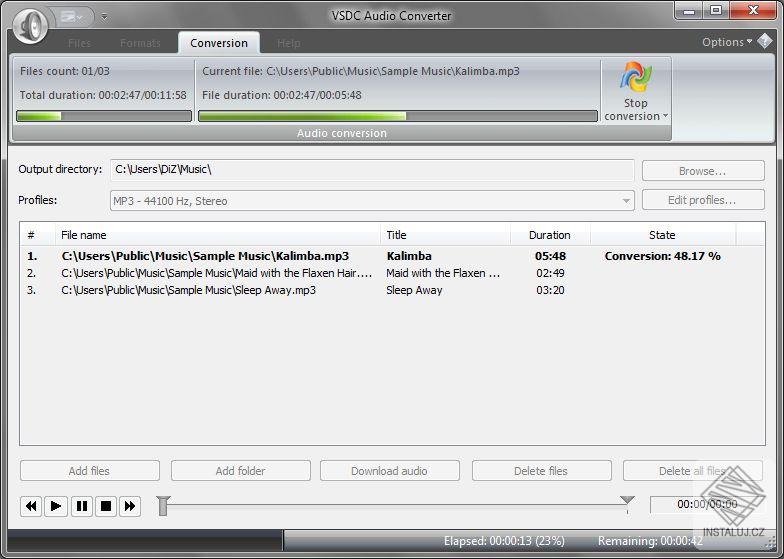Click the State column header

pyautogui.click(x=662, y=235)
